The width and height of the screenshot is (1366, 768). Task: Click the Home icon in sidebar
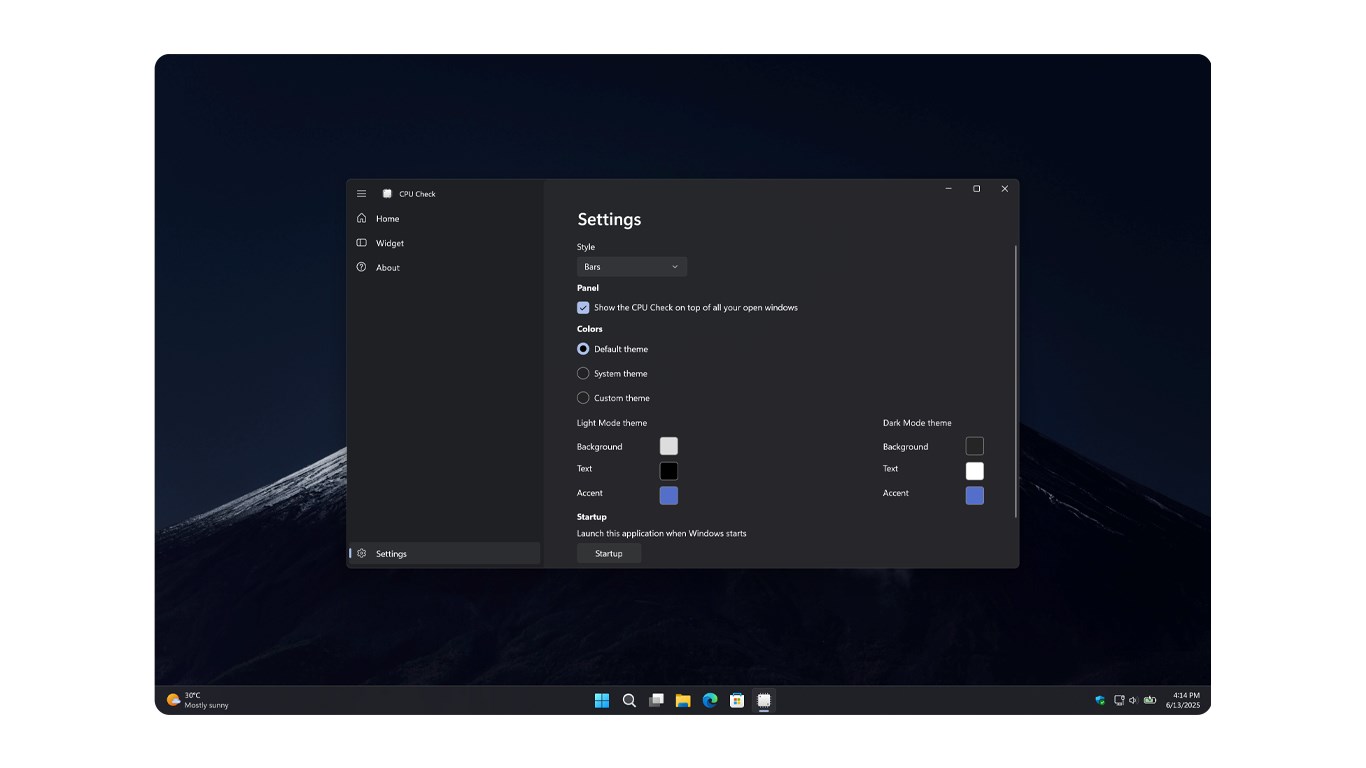[x=362, y=218]
